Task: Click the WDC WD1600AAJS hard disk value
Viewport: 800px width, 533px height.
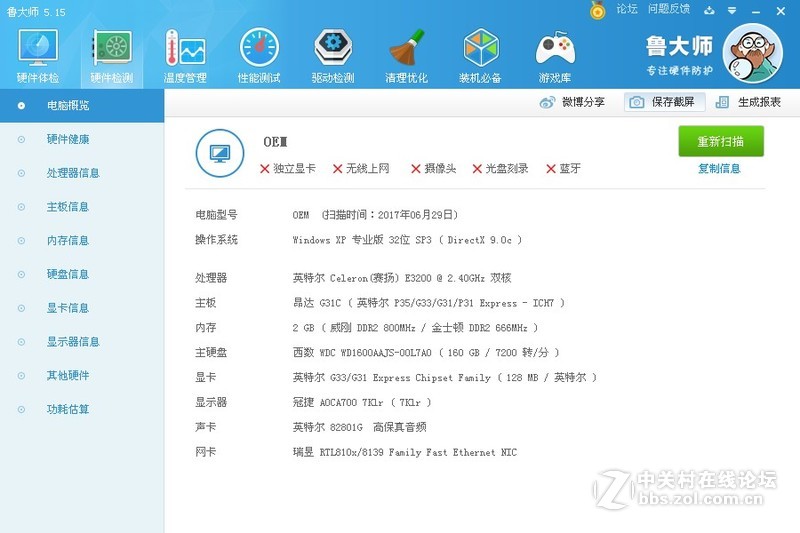Action: [426, 352]
